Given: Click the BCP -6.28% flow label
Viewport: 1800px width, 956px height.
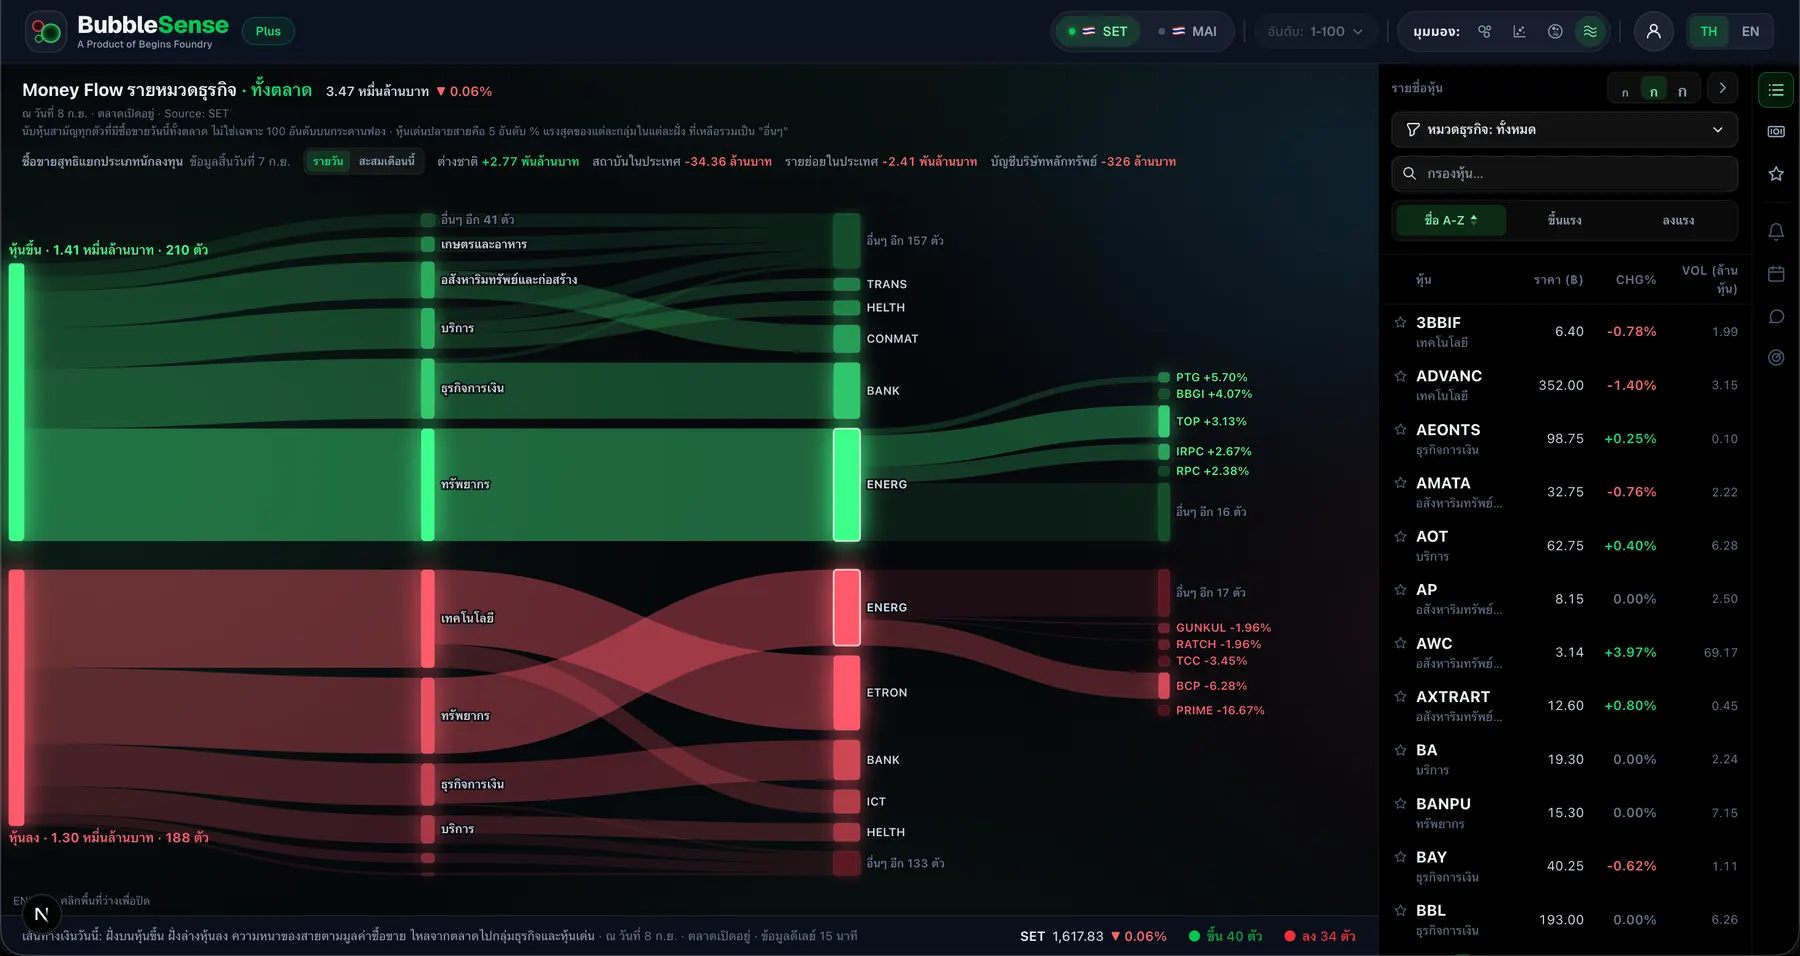Looking at the screenshot, I should point(1211,686).
